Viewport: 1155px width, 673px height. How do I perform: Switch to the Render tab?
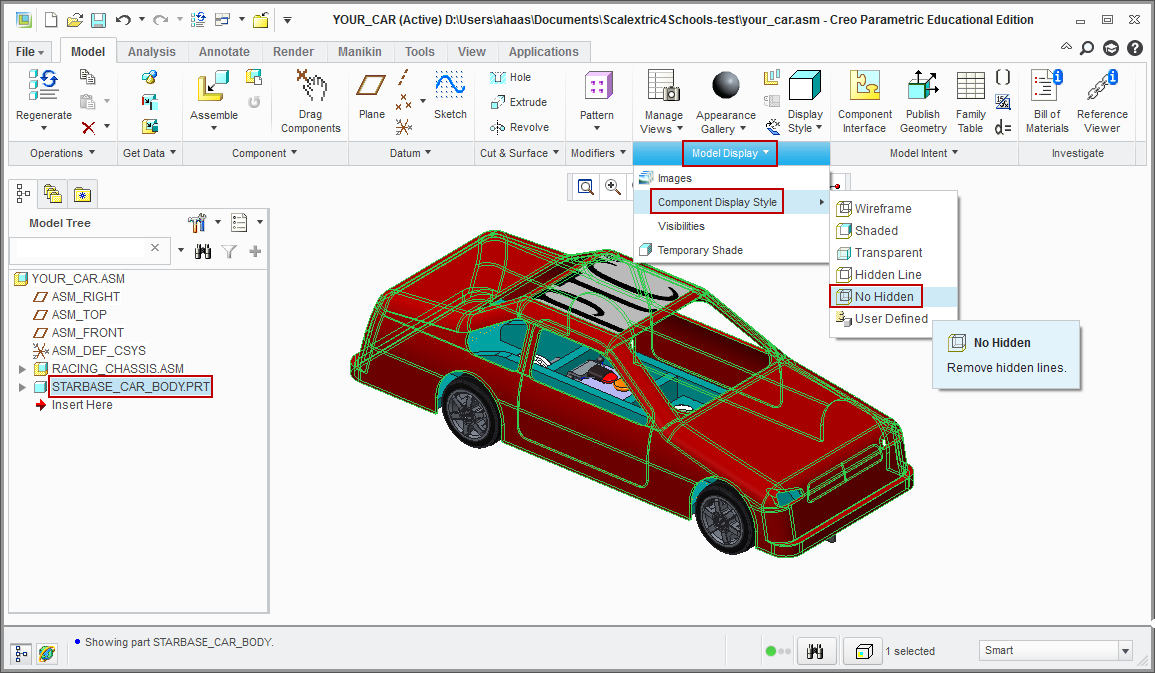(293, 52)
